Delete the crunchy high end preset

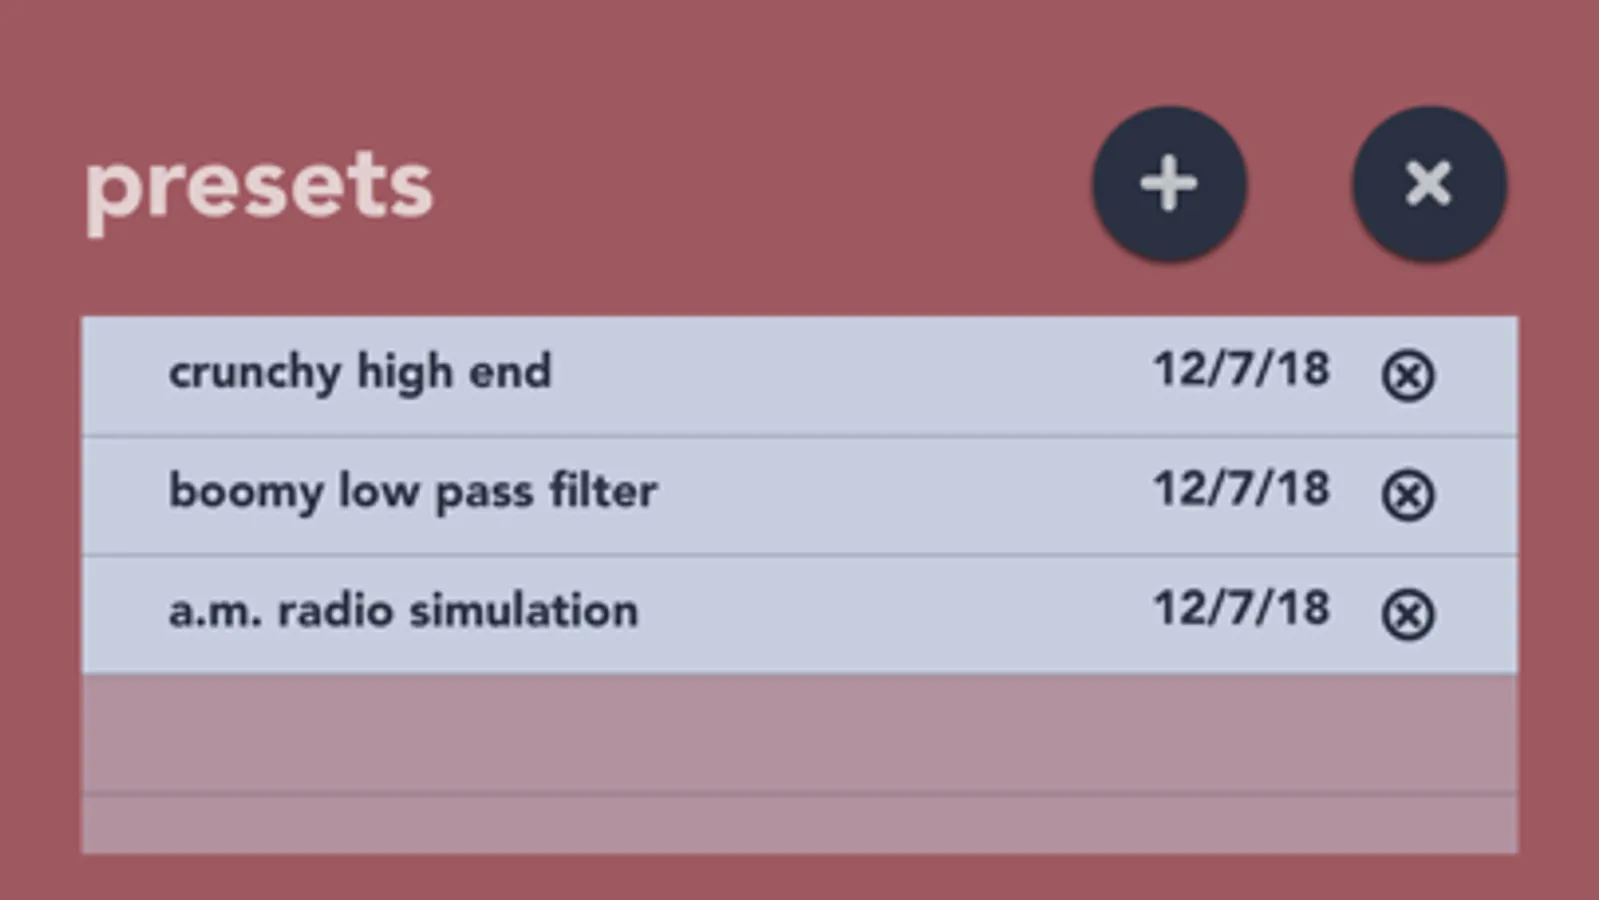pyautogui.click(x=1408, y=376)
